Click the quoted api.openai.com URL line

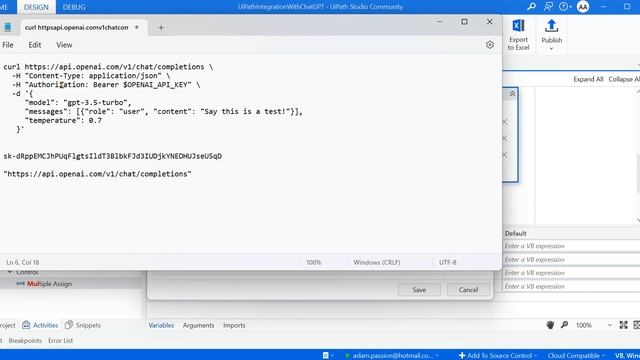click(x=97, y=174)
